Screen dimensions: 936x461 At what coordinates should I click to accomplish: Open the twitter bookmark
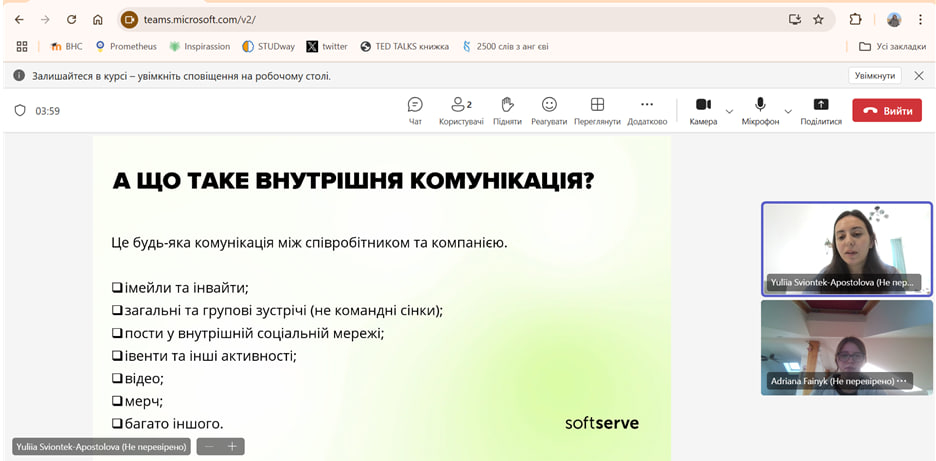pos(327,47)
